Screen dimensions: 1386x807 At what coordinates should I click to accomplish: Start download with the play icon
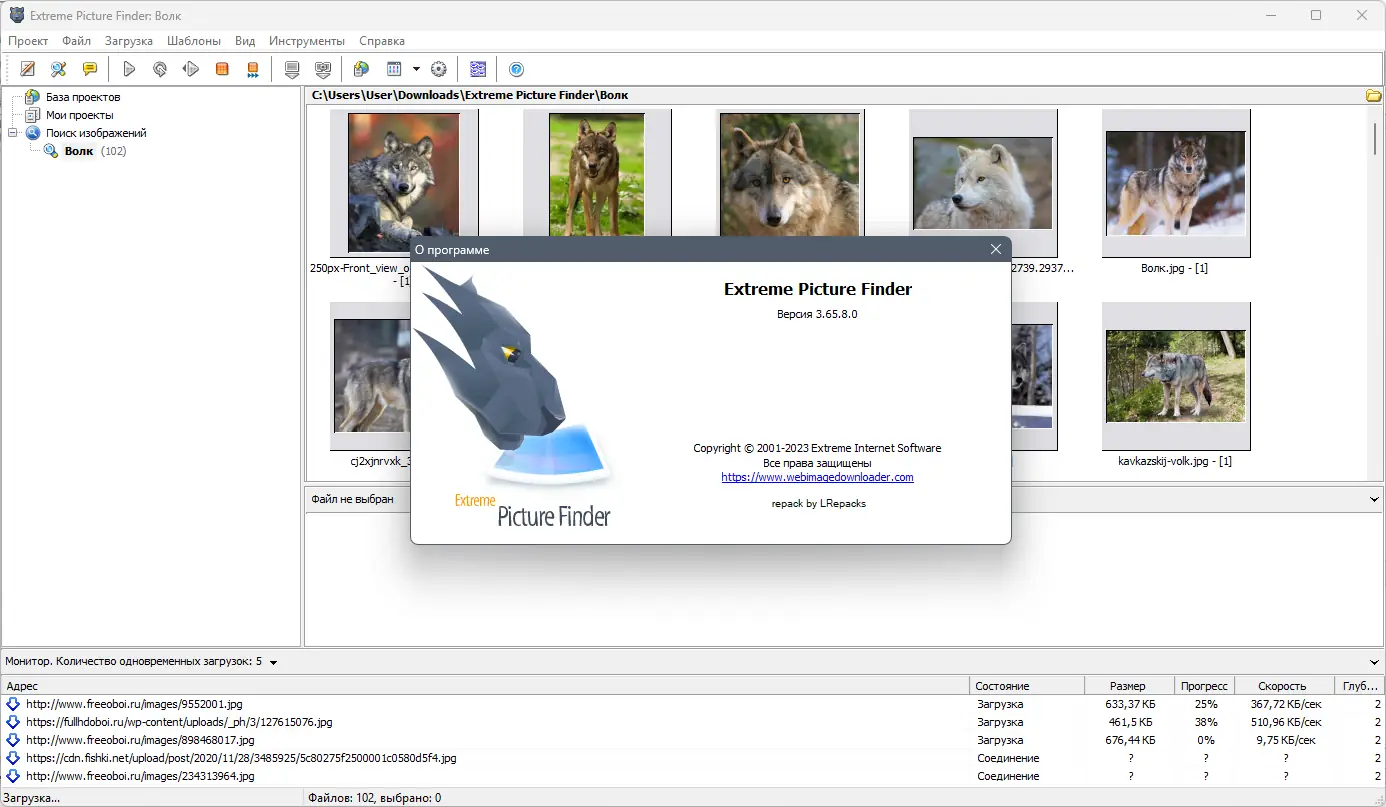coord(129,69)
